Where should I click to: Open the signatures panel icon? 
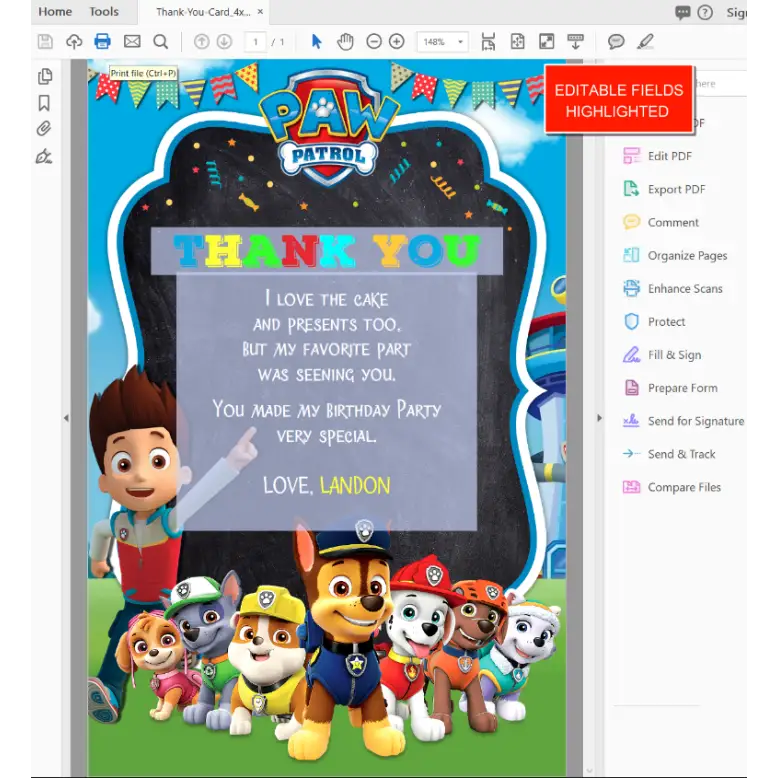click(44, 157)
